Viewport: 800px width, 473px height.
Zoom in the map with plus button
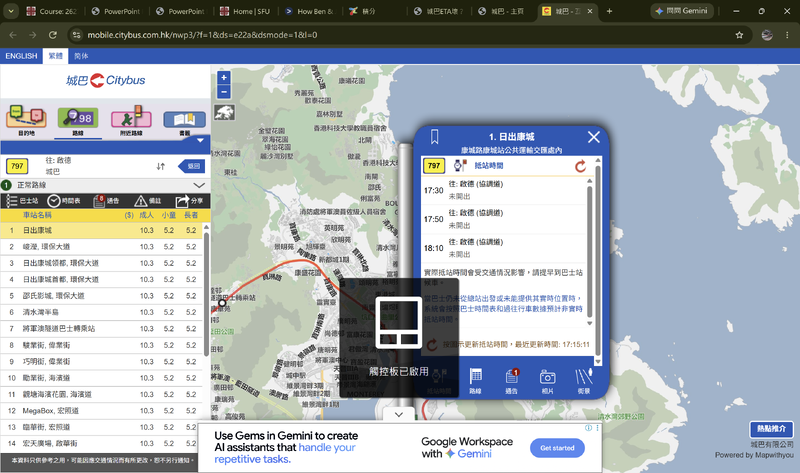tap(223, 78)
